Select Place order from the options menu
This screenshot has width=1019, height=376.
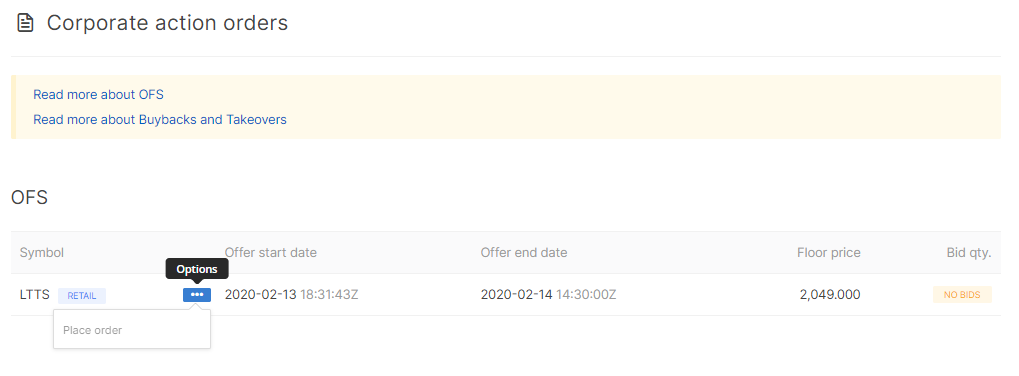(x=92, y=330)
